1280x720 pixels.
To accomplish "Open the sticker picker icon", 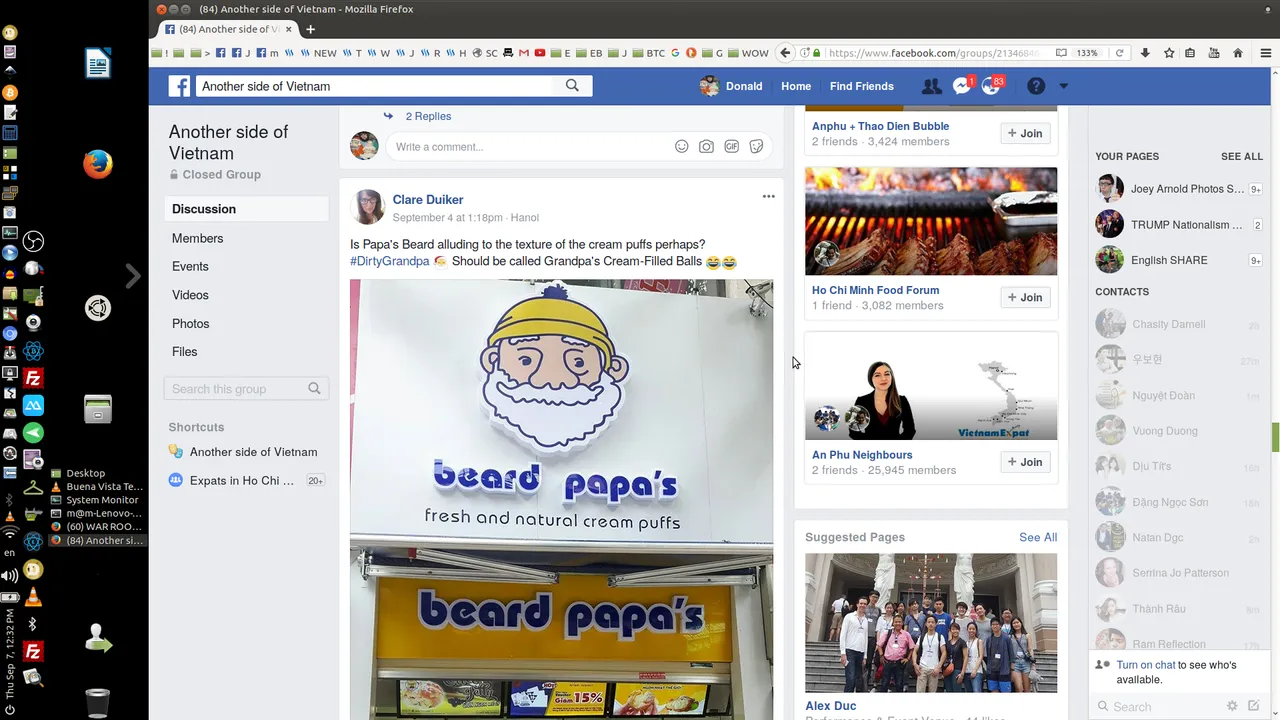I will pos(756,146).
